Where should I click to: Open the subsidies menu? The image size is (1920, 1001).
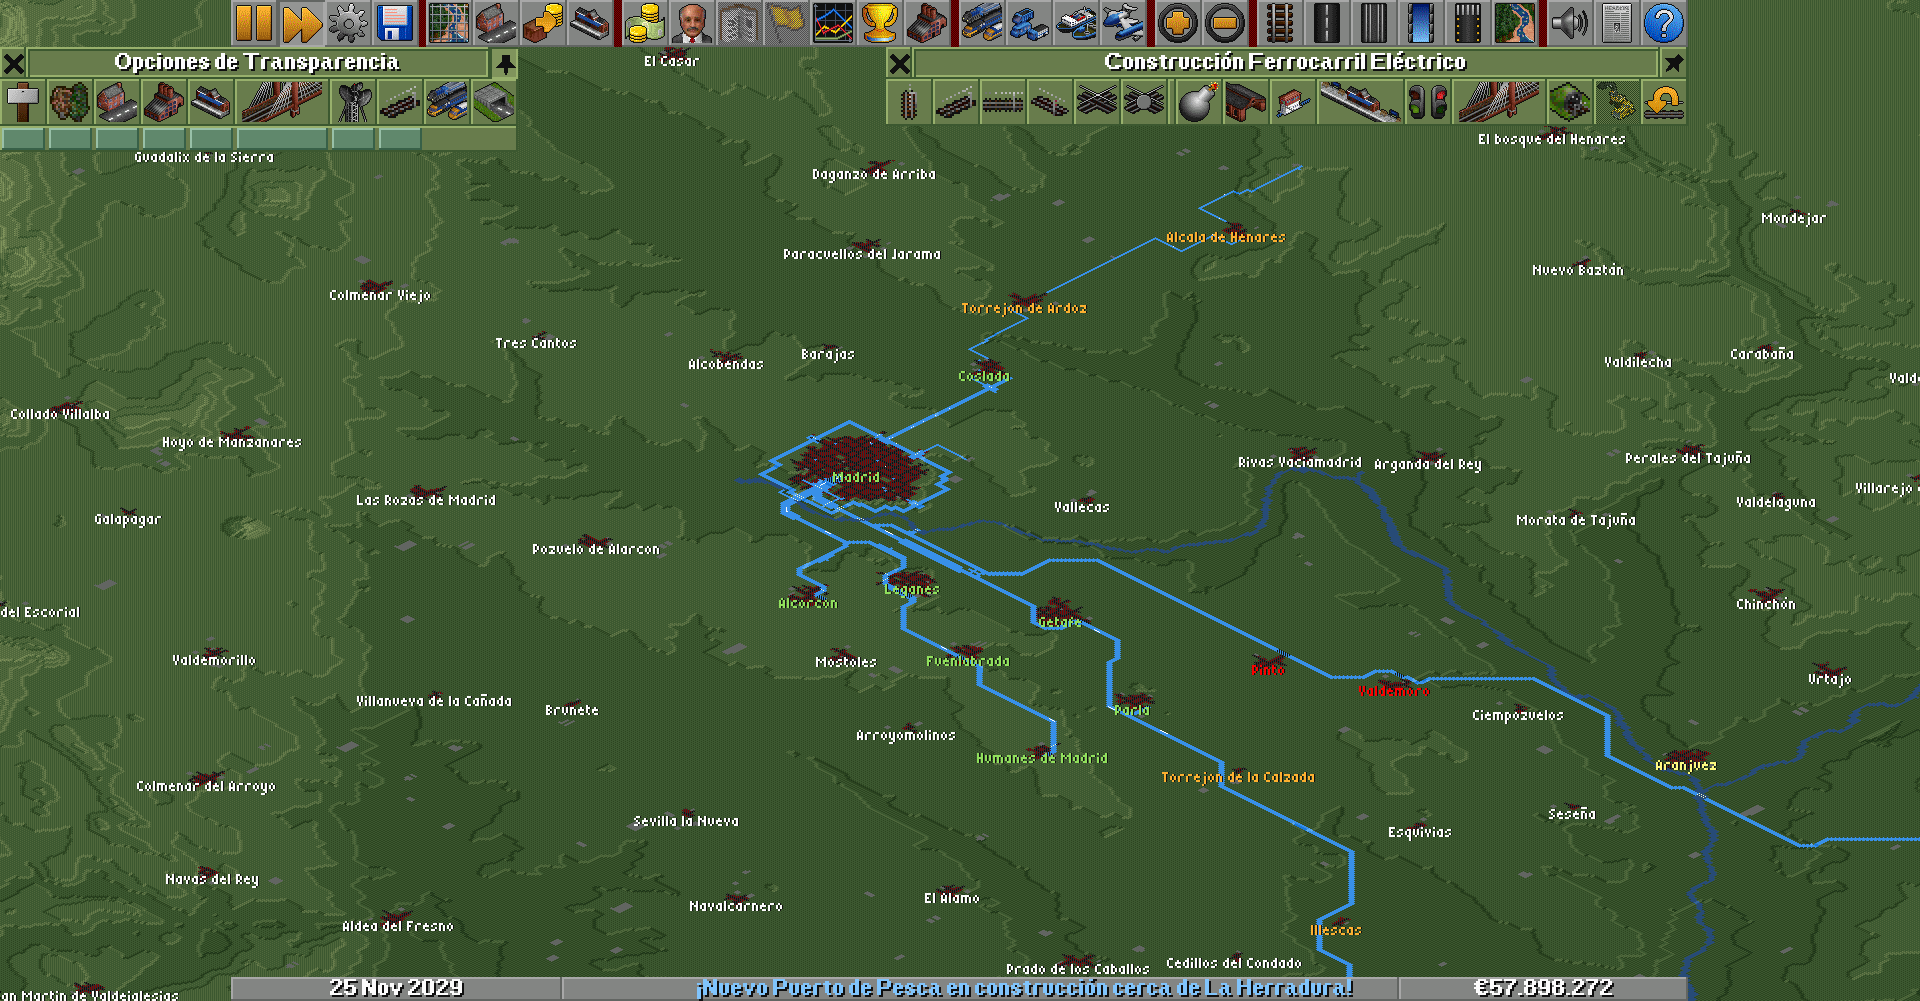(x=543, y=23)
